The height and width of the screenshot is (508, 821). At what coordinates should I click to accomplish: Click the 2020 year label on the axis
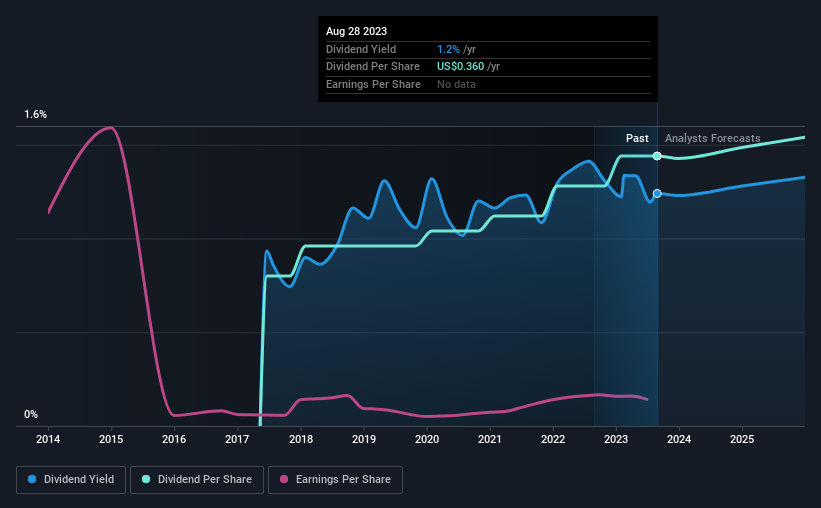coord(427,438)
